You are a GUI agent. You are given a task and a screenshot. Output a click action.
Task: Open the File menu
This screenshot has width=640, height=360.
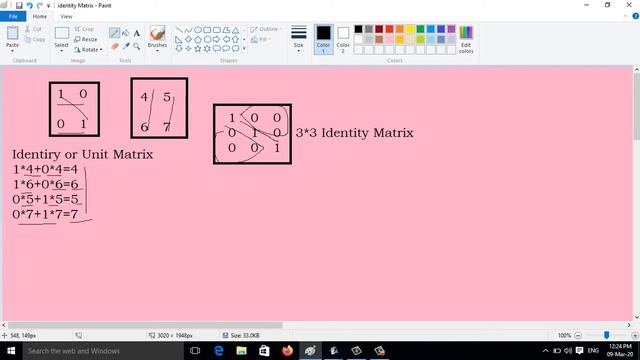[x=13, y=16]
